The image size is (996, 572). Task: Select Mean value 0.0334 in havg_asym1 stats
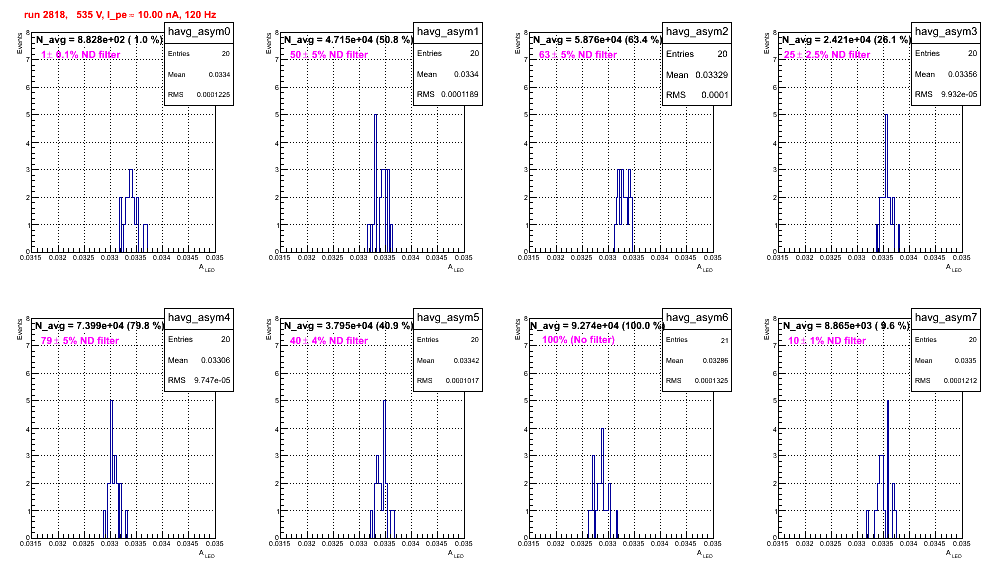pos(466,74)
